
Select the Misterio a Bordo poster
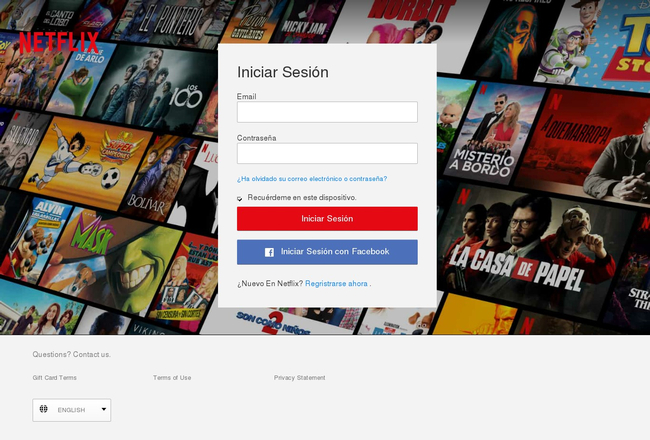coord(493,133)
